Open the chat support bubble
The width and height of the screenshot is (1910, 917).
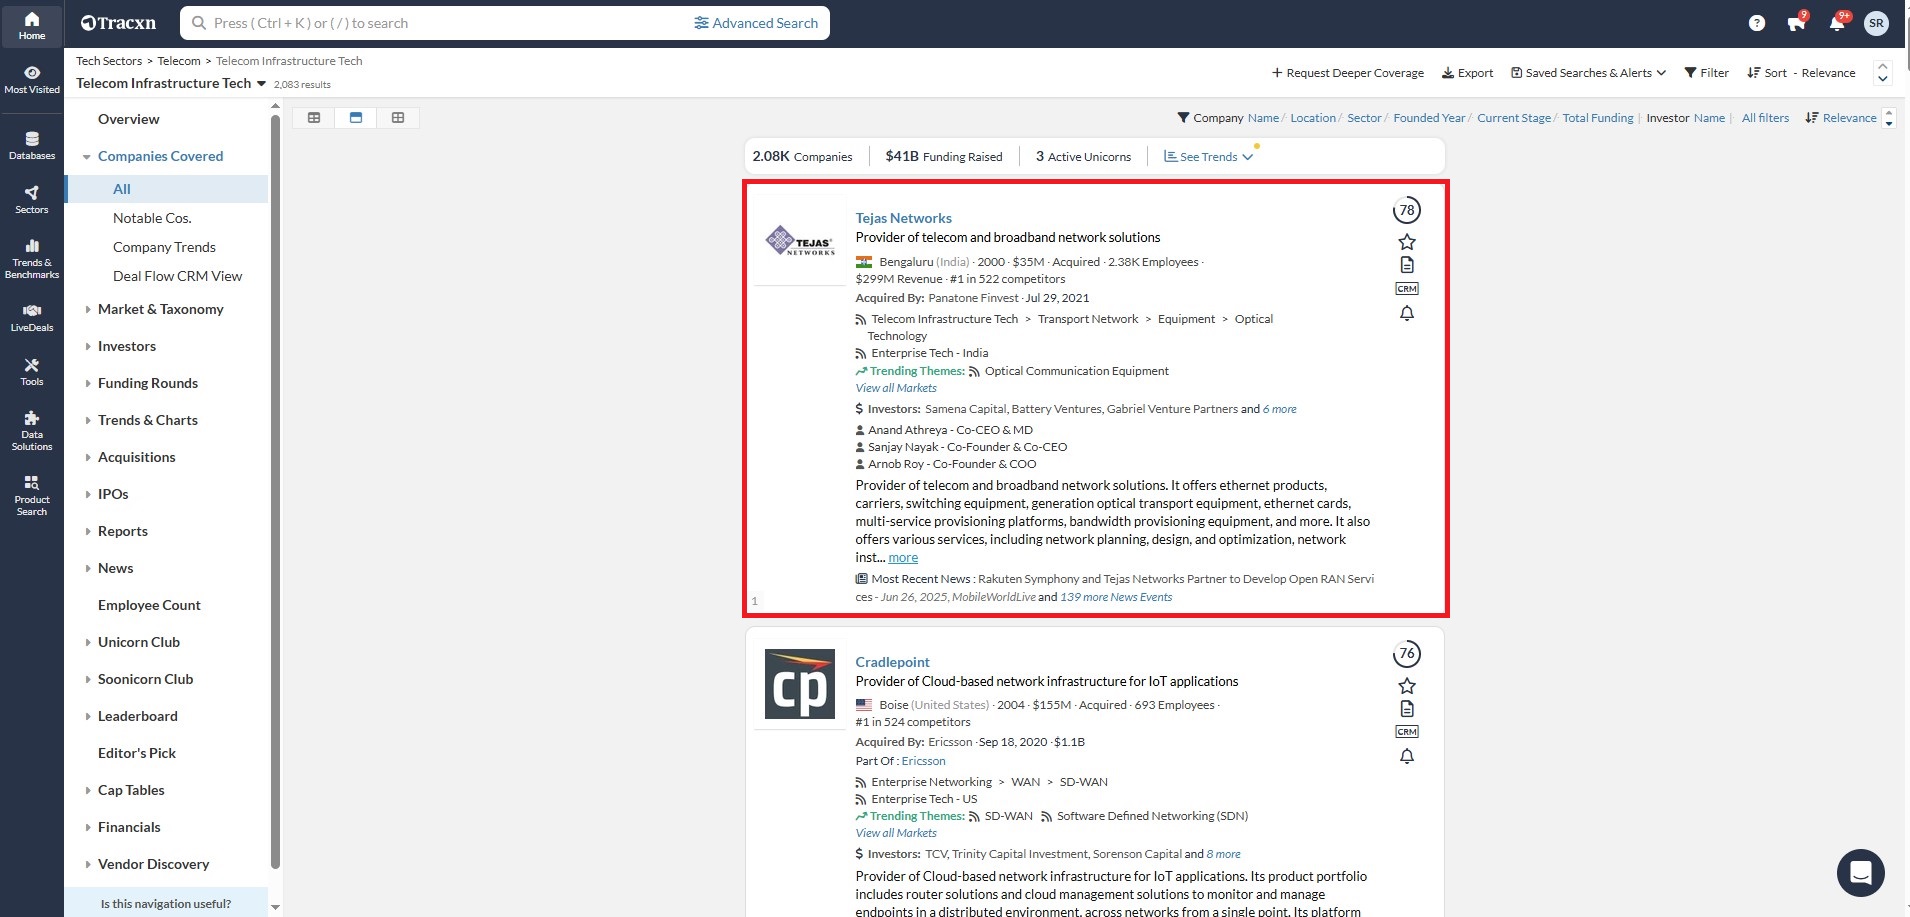(x=1860, y=873)
